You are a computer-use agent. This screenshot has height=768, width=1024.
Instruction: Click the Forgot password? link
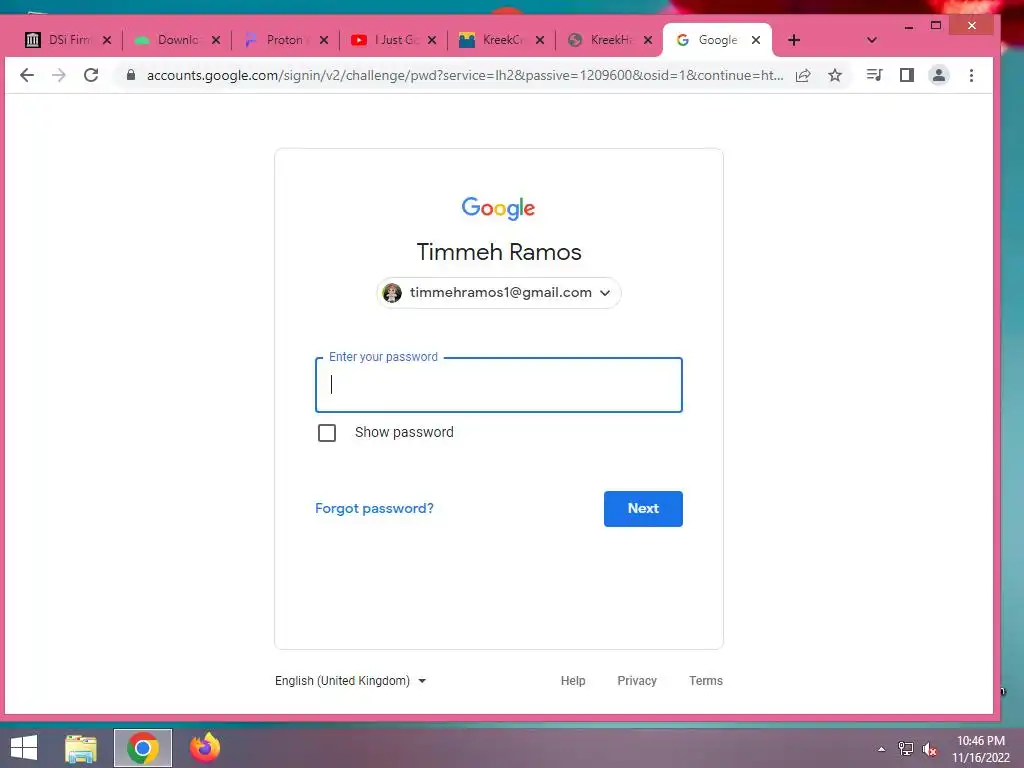374,508
